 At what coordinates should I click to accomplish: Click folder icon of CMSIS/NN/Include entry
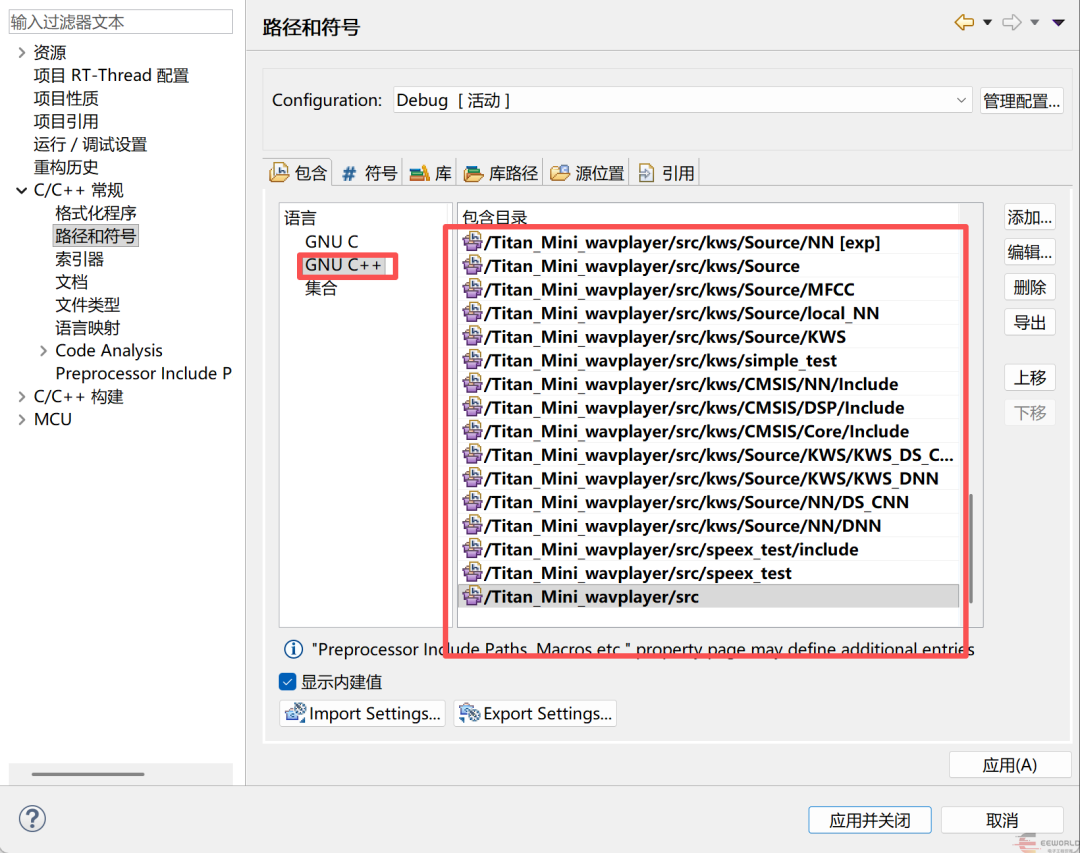[x=472, y=383]
